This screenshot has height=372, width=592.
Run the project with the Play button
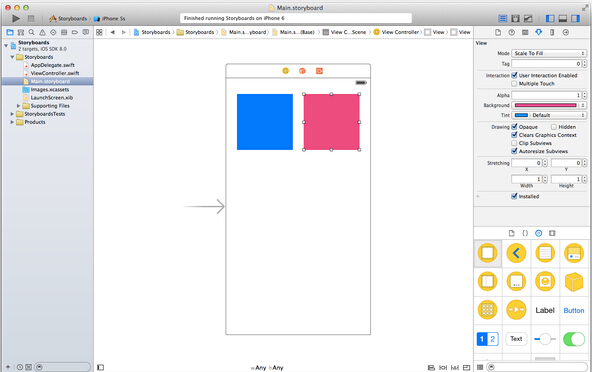pyautogui.click(x=16, y=18)
